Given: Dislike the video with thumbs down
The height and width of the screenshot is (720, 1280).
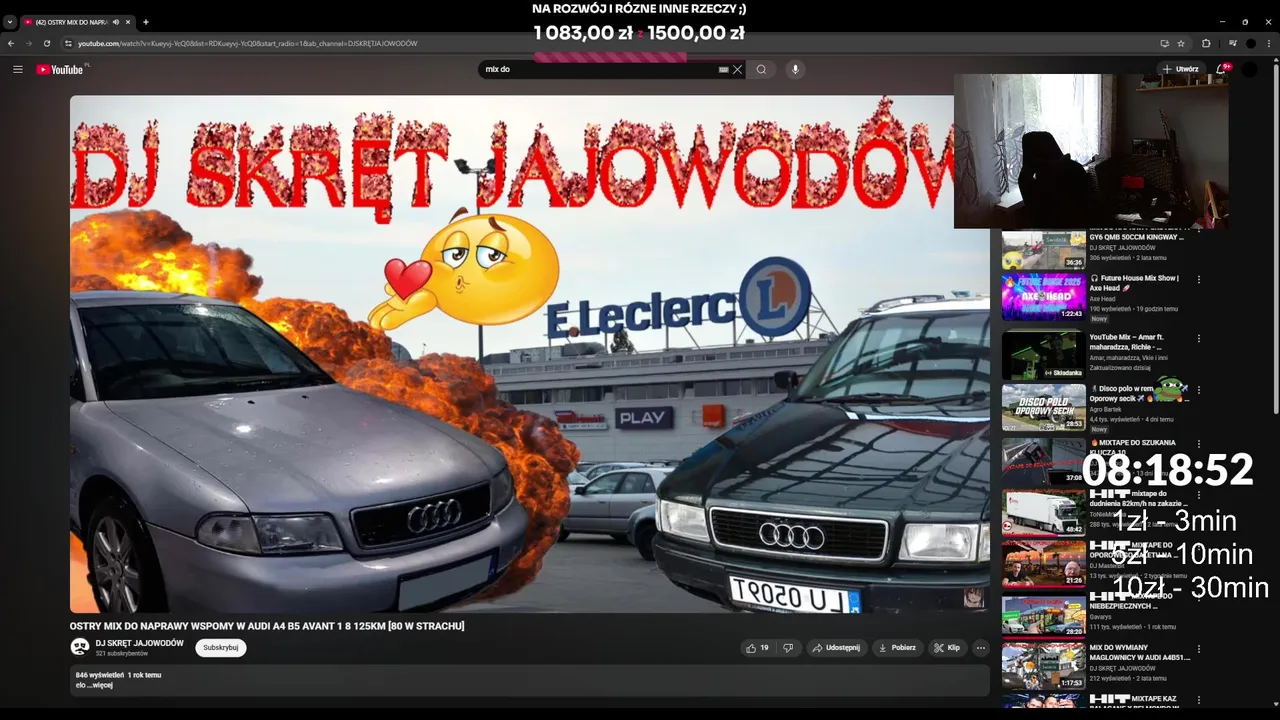Looking at the screenshot, I should coord(788,648).
